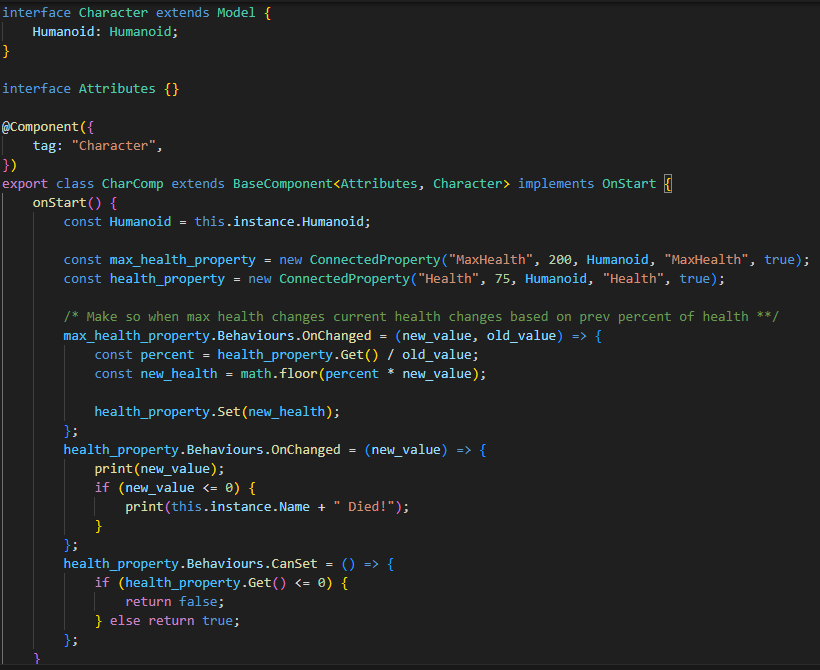Click the 'OnStart' interface name after implements

click(x=629, y=184)
